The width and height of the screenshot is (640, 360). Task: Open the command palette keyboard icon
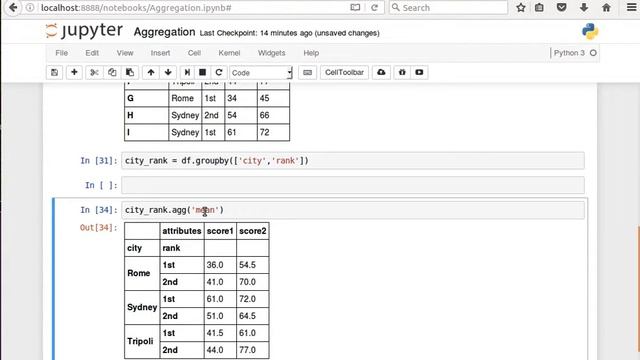[x=307, y=73]
